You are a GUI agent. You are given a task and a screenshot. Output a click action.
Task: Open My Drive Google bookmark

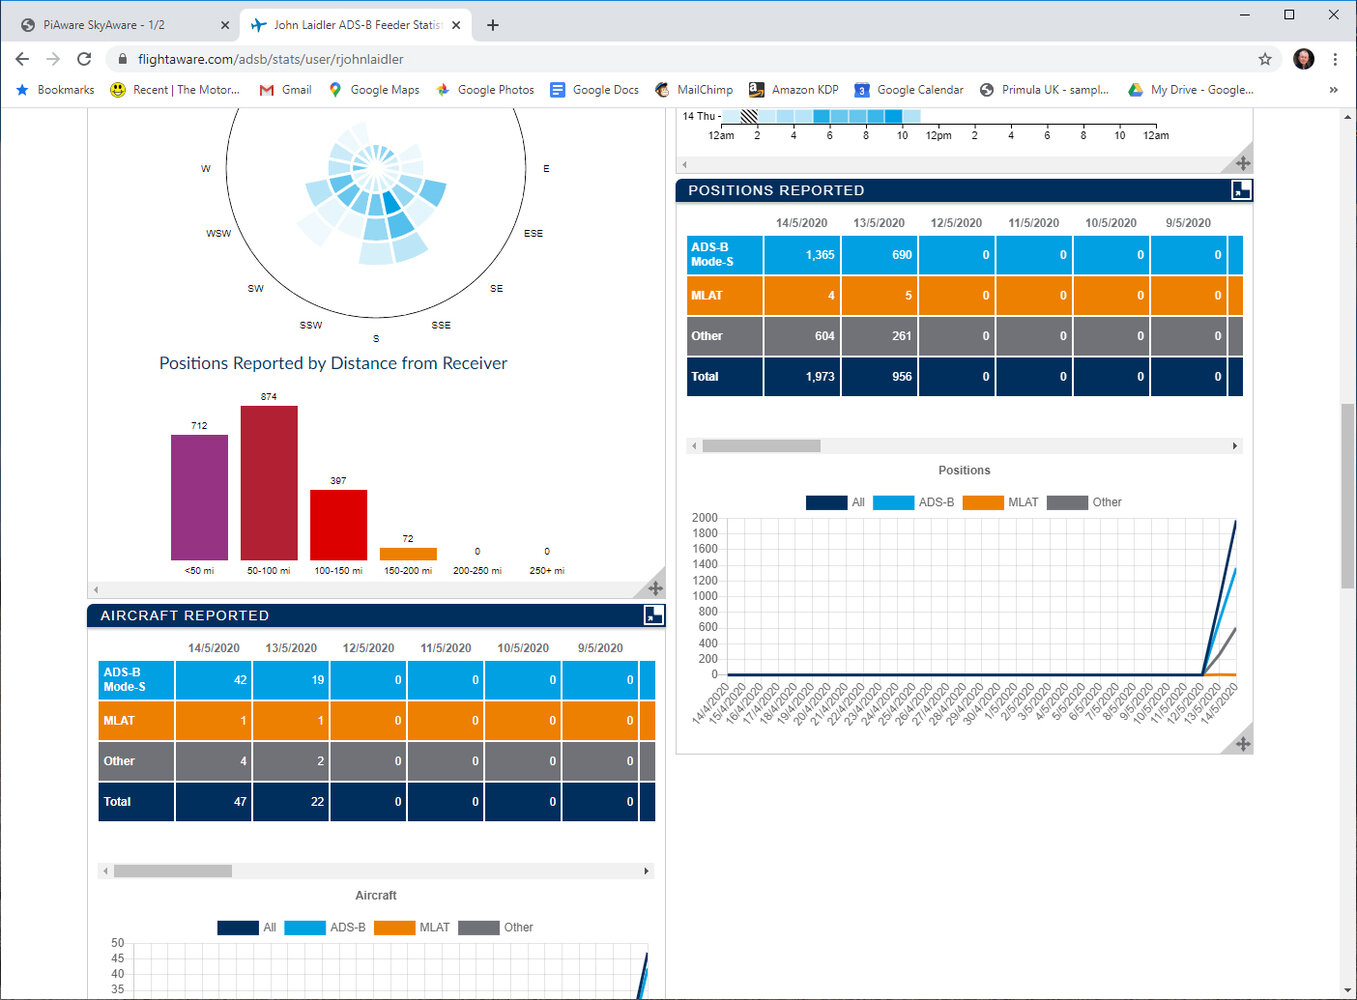point(1191,90)
